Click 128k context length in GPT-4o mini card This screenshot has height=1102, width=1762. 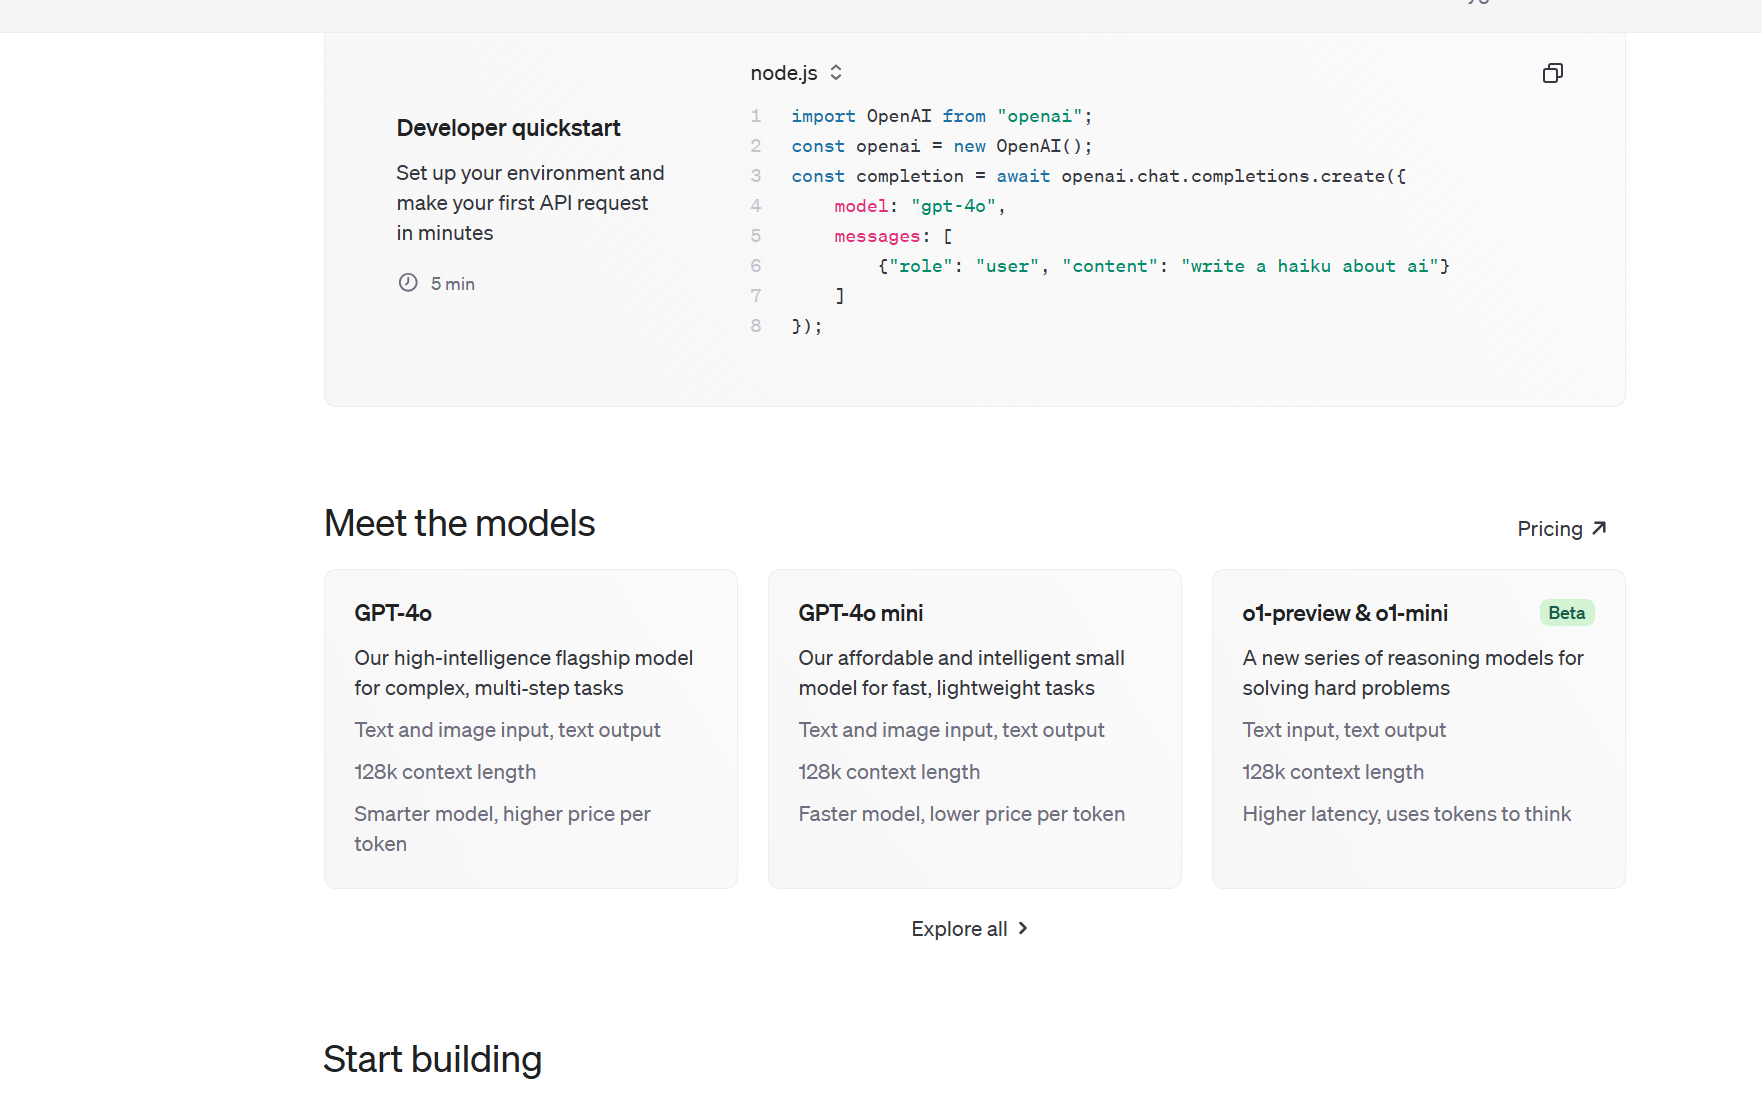pyautogui.click(x=889, y=772)
